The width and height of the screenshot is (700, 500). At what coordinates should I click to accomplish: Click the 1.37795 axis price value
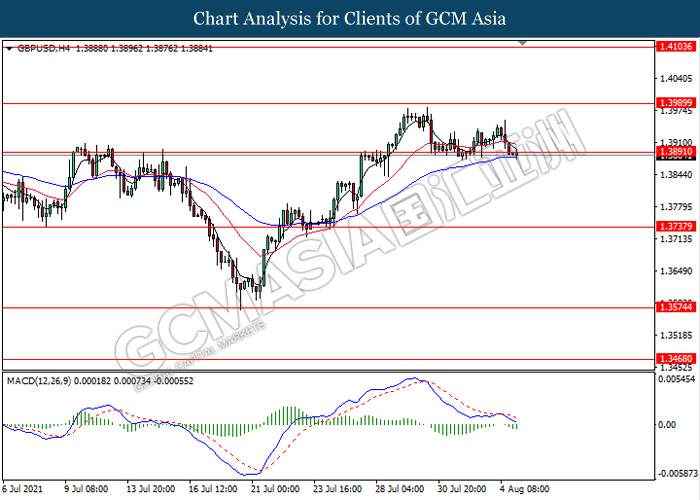676,207
